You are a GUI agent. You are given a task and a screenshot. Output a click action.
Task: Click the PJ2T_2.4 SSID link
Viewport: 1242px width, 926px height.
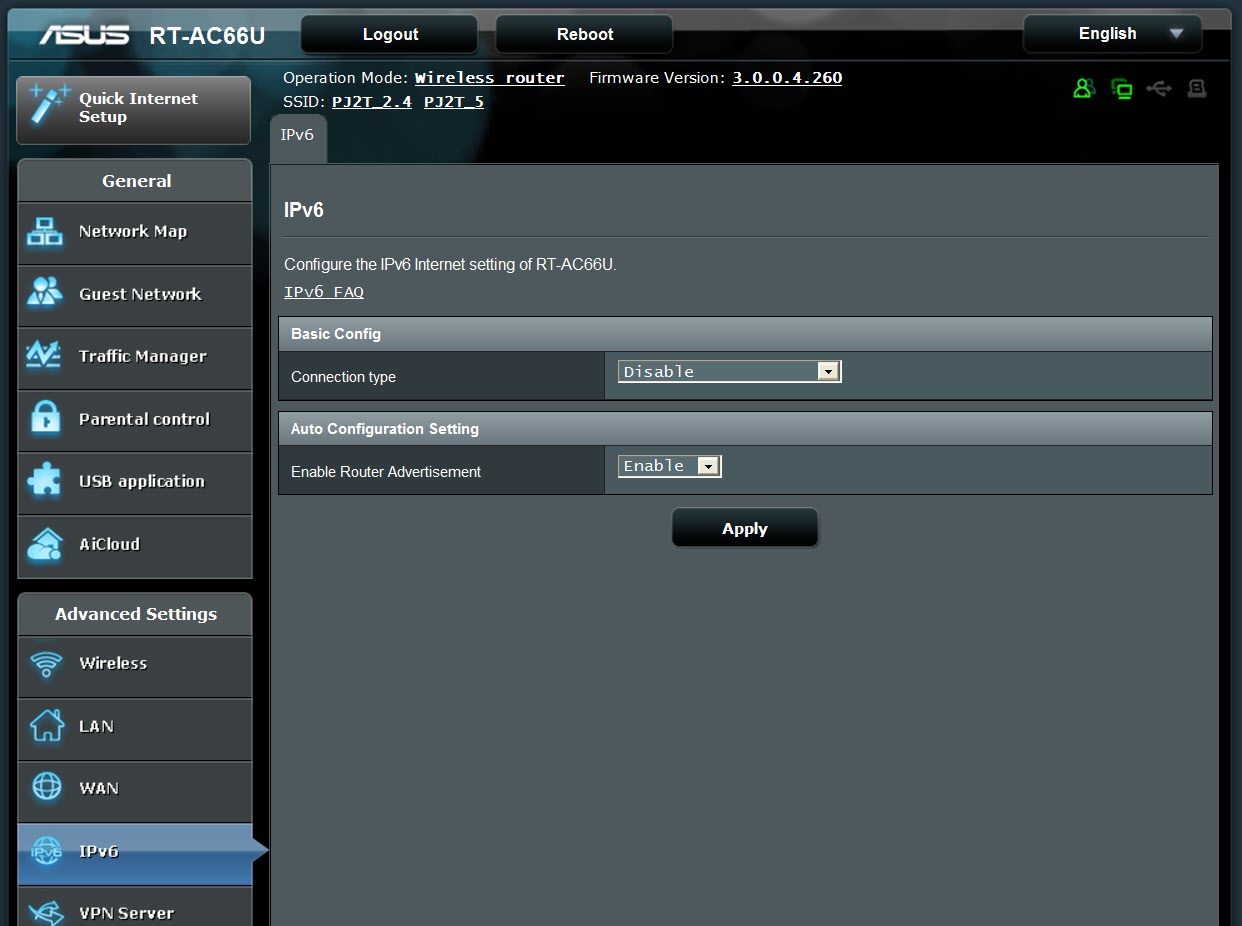click(372, 102)
